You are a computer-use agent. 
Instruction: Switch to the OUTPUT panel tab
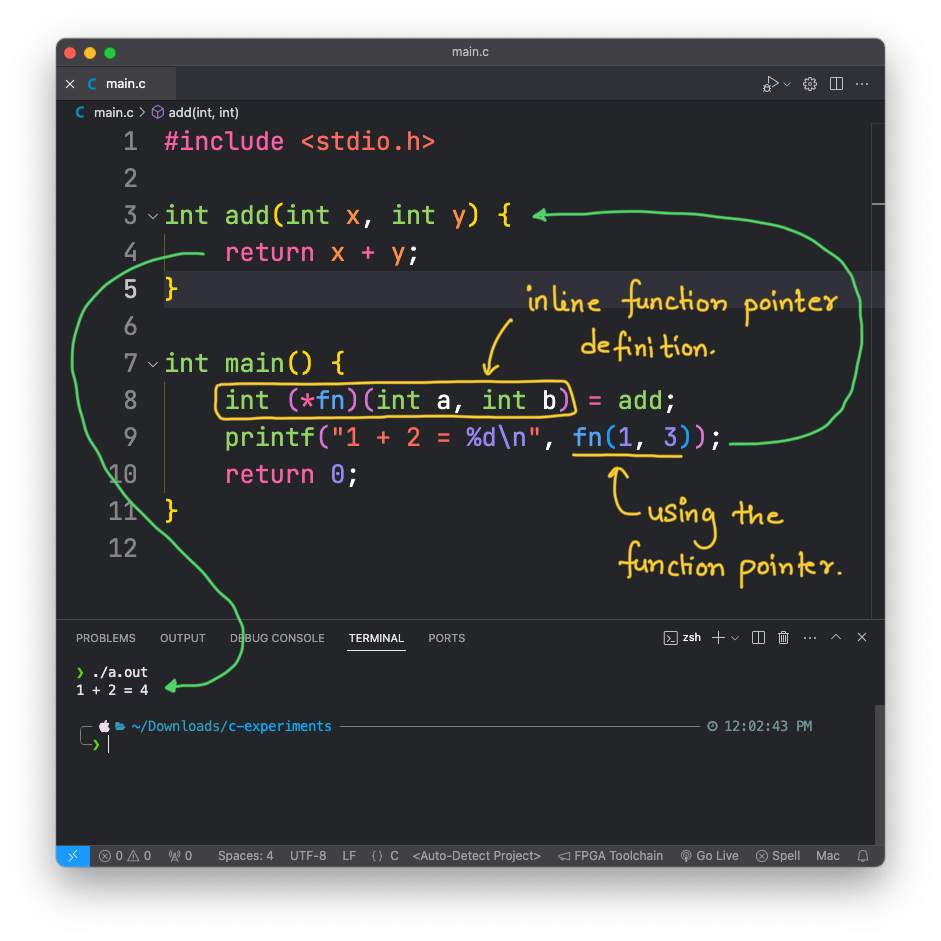click(182, 638)
